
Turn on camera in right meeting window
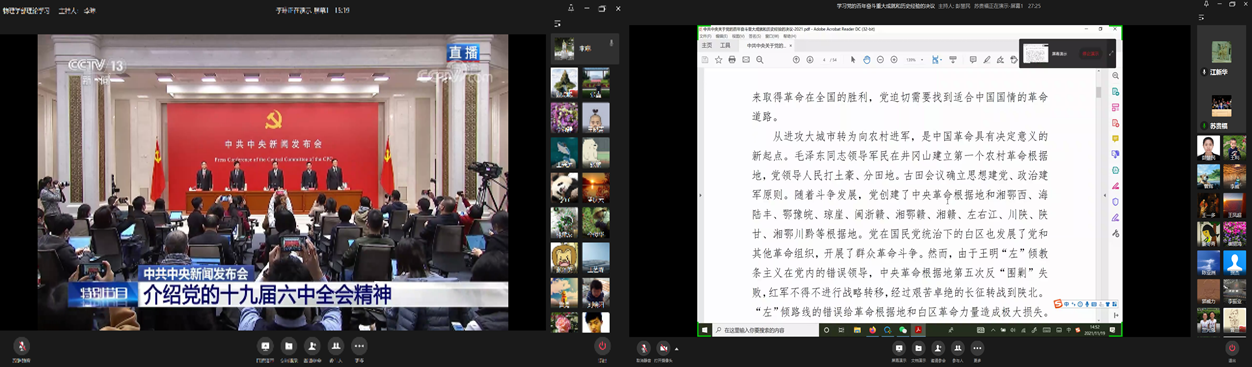click(x=663, y=347)
